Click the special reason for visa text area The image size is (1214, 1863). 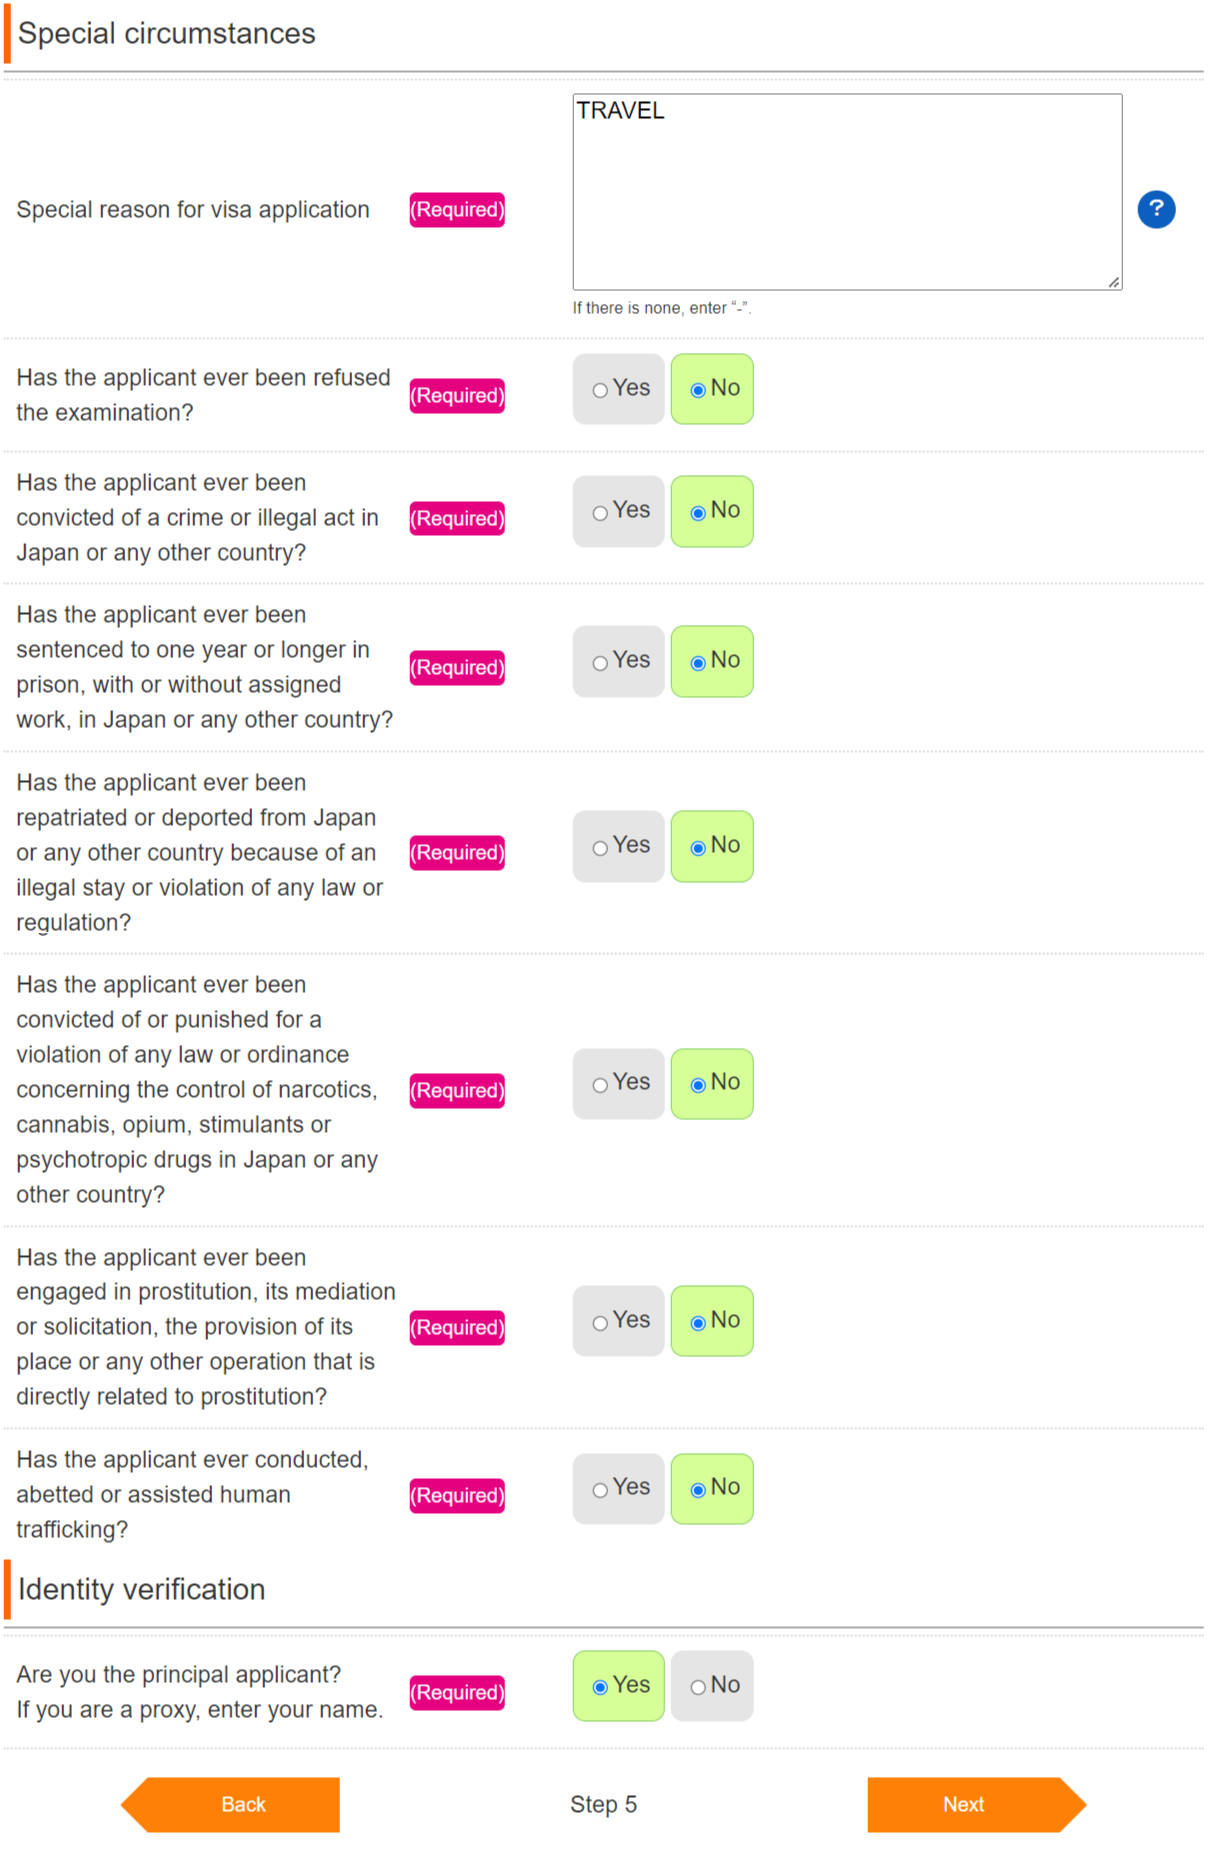click(846, 192)
